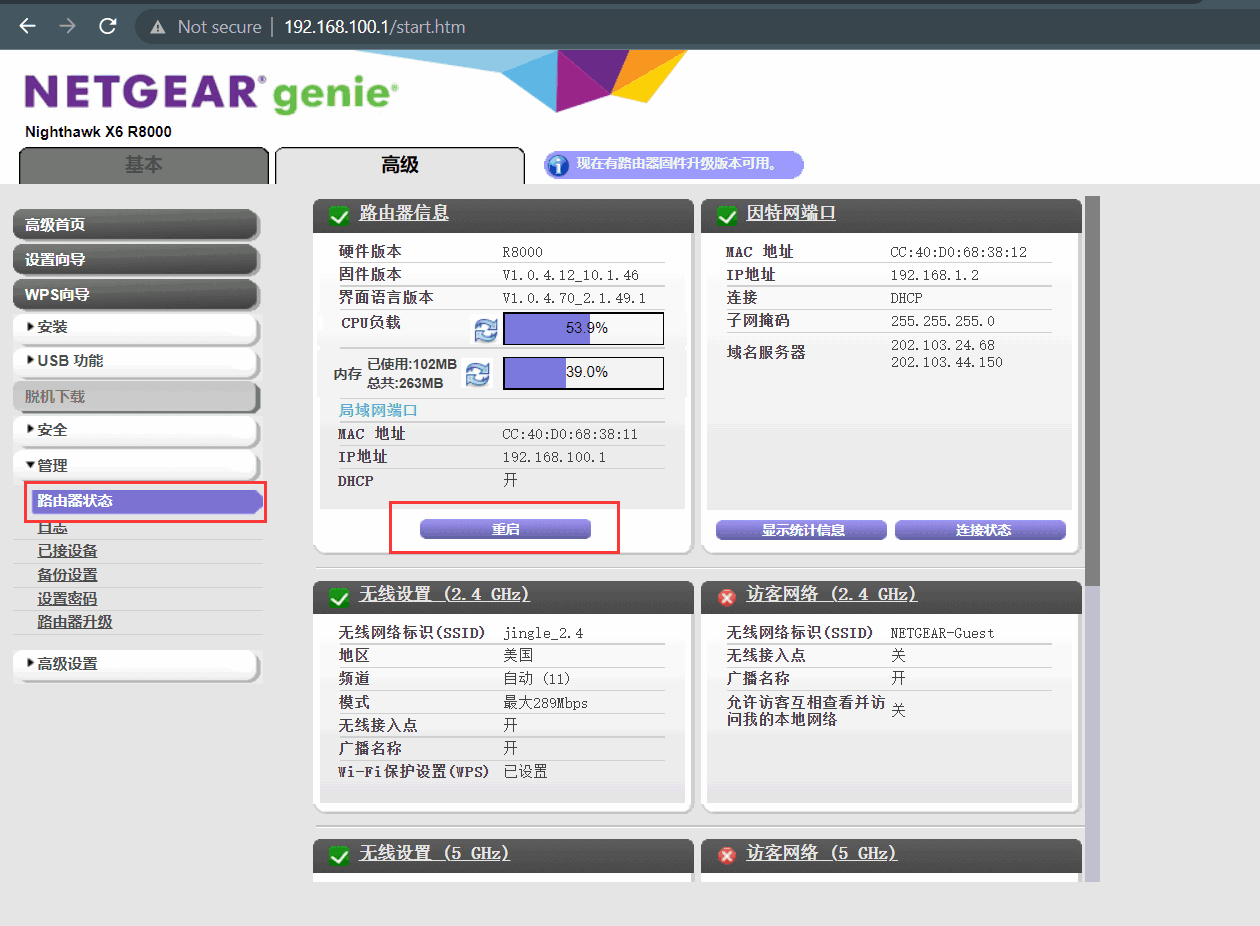1260x926 pixels.
Task: Open the 现在有路由器固件升级版本可用 notification
Action: (x=676, y=164)
